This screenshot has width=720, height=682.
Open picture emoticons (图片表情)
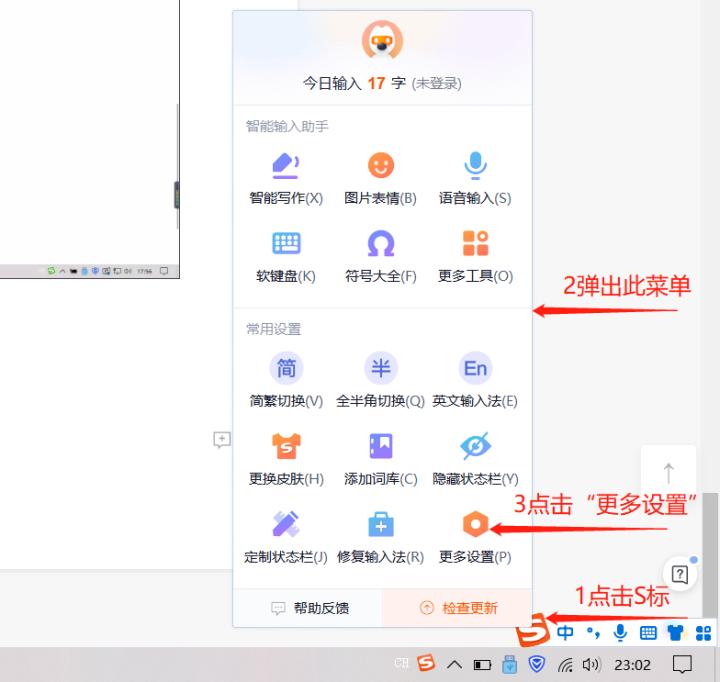click(x=381, y=178)
